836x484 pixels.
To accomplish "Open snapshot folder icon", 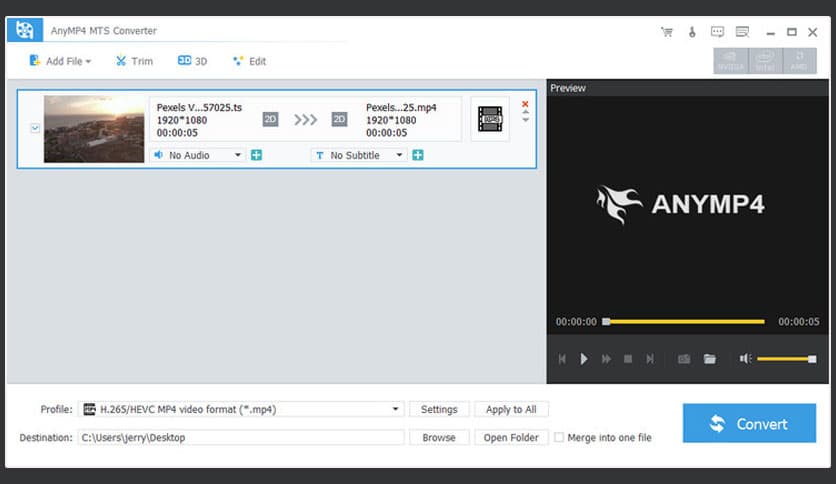I will (710, 359).
